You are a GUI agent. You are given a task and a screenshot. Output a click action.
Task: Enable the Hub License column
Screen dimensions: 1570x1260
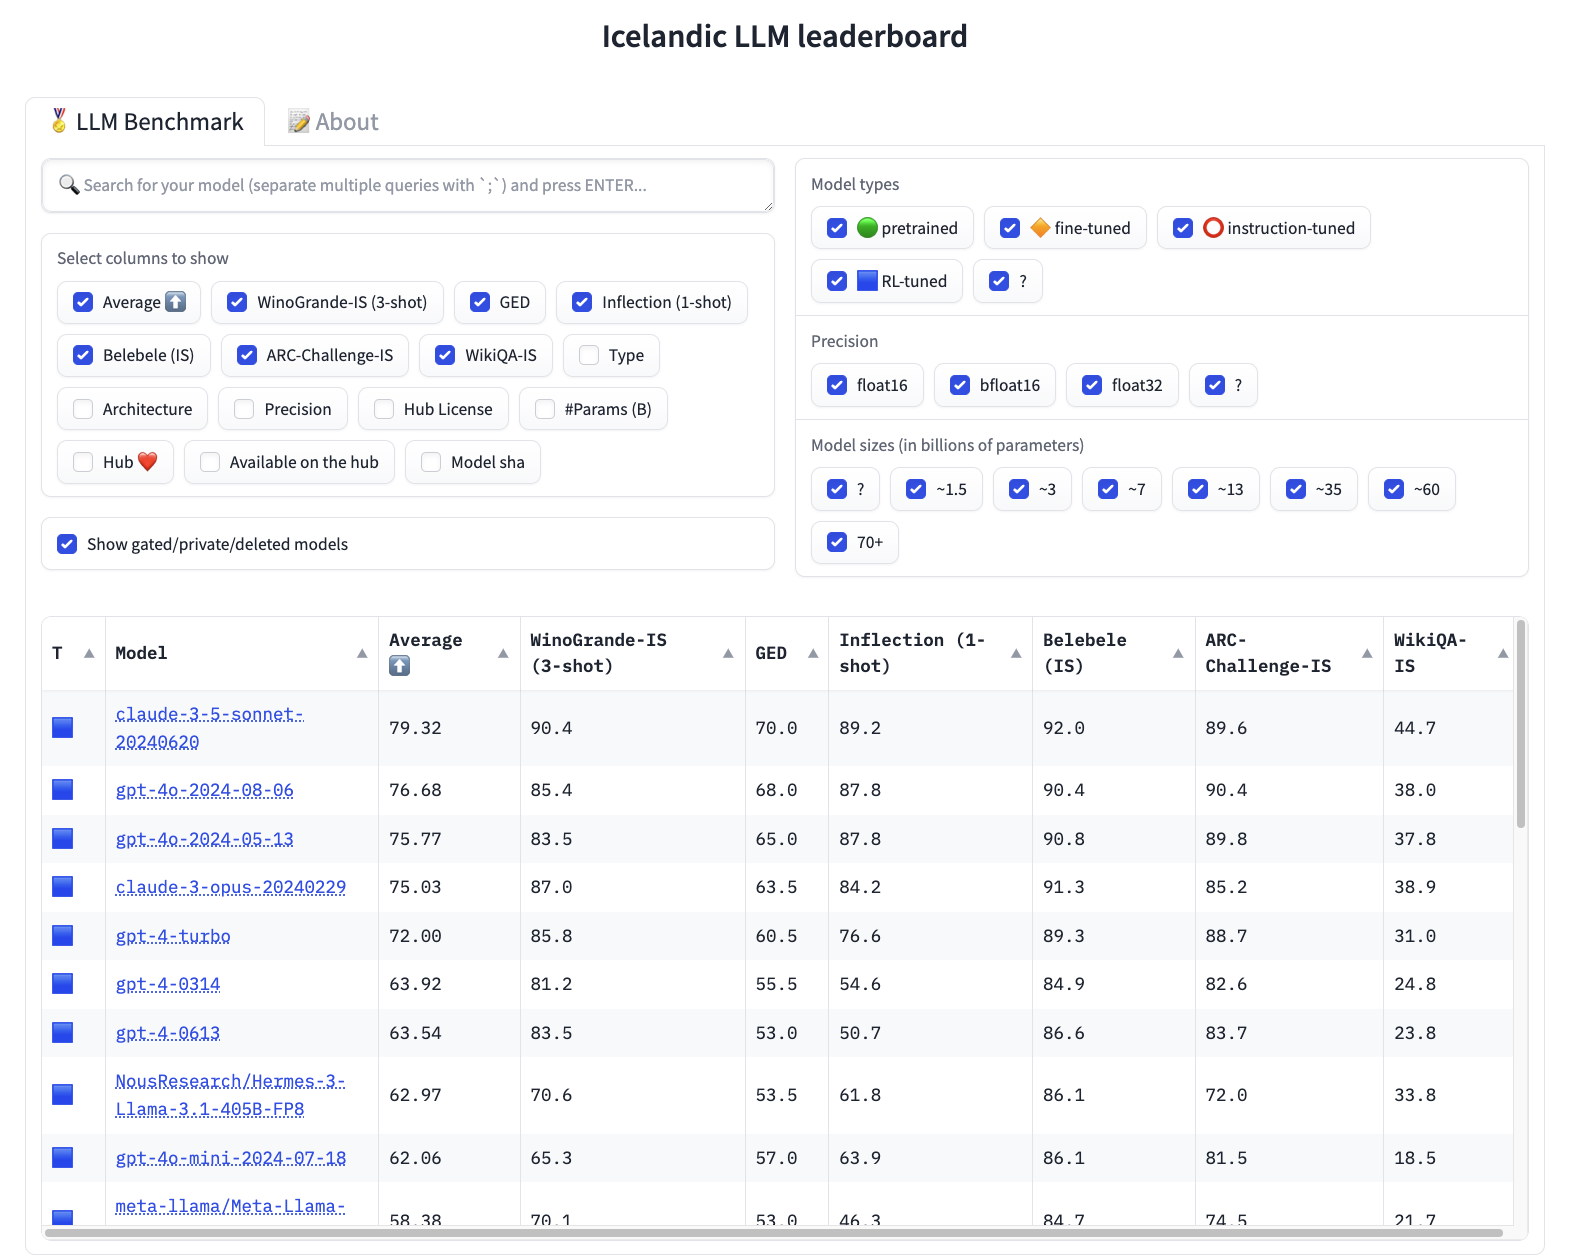click(x=384, y=409)
